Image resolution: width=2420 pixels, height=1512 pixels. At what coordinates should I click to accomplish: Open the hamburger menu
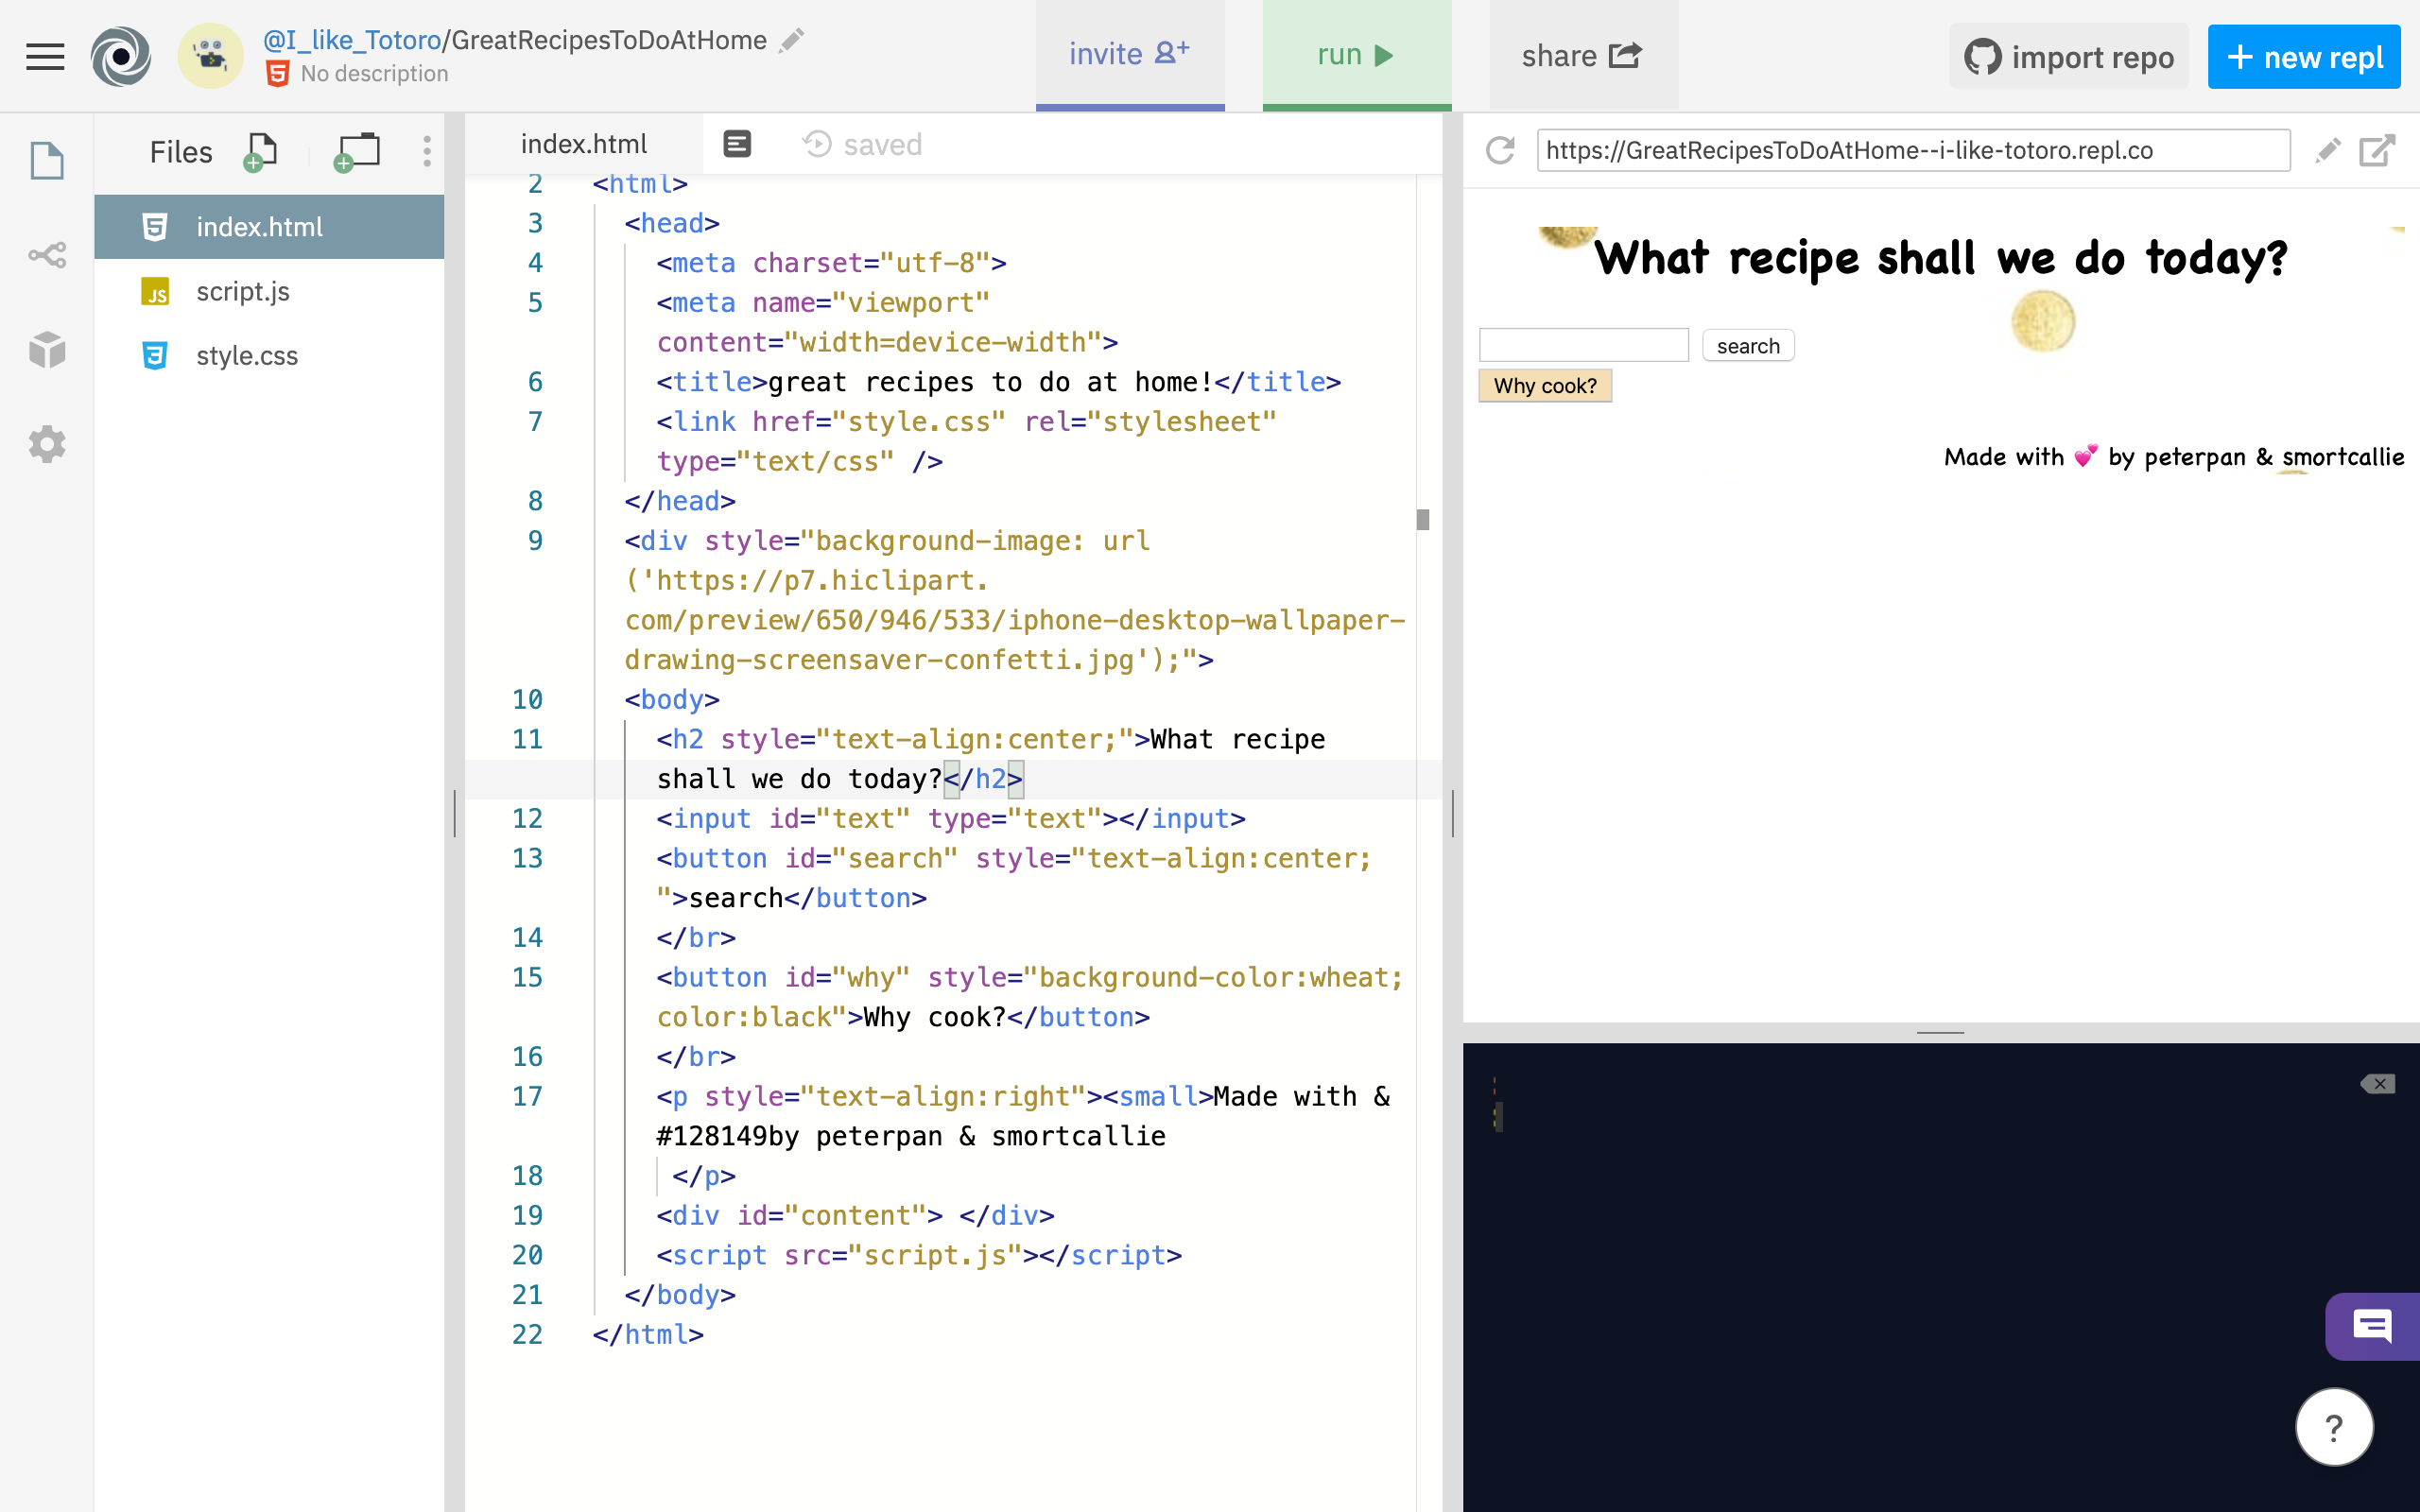coord(45,56)
